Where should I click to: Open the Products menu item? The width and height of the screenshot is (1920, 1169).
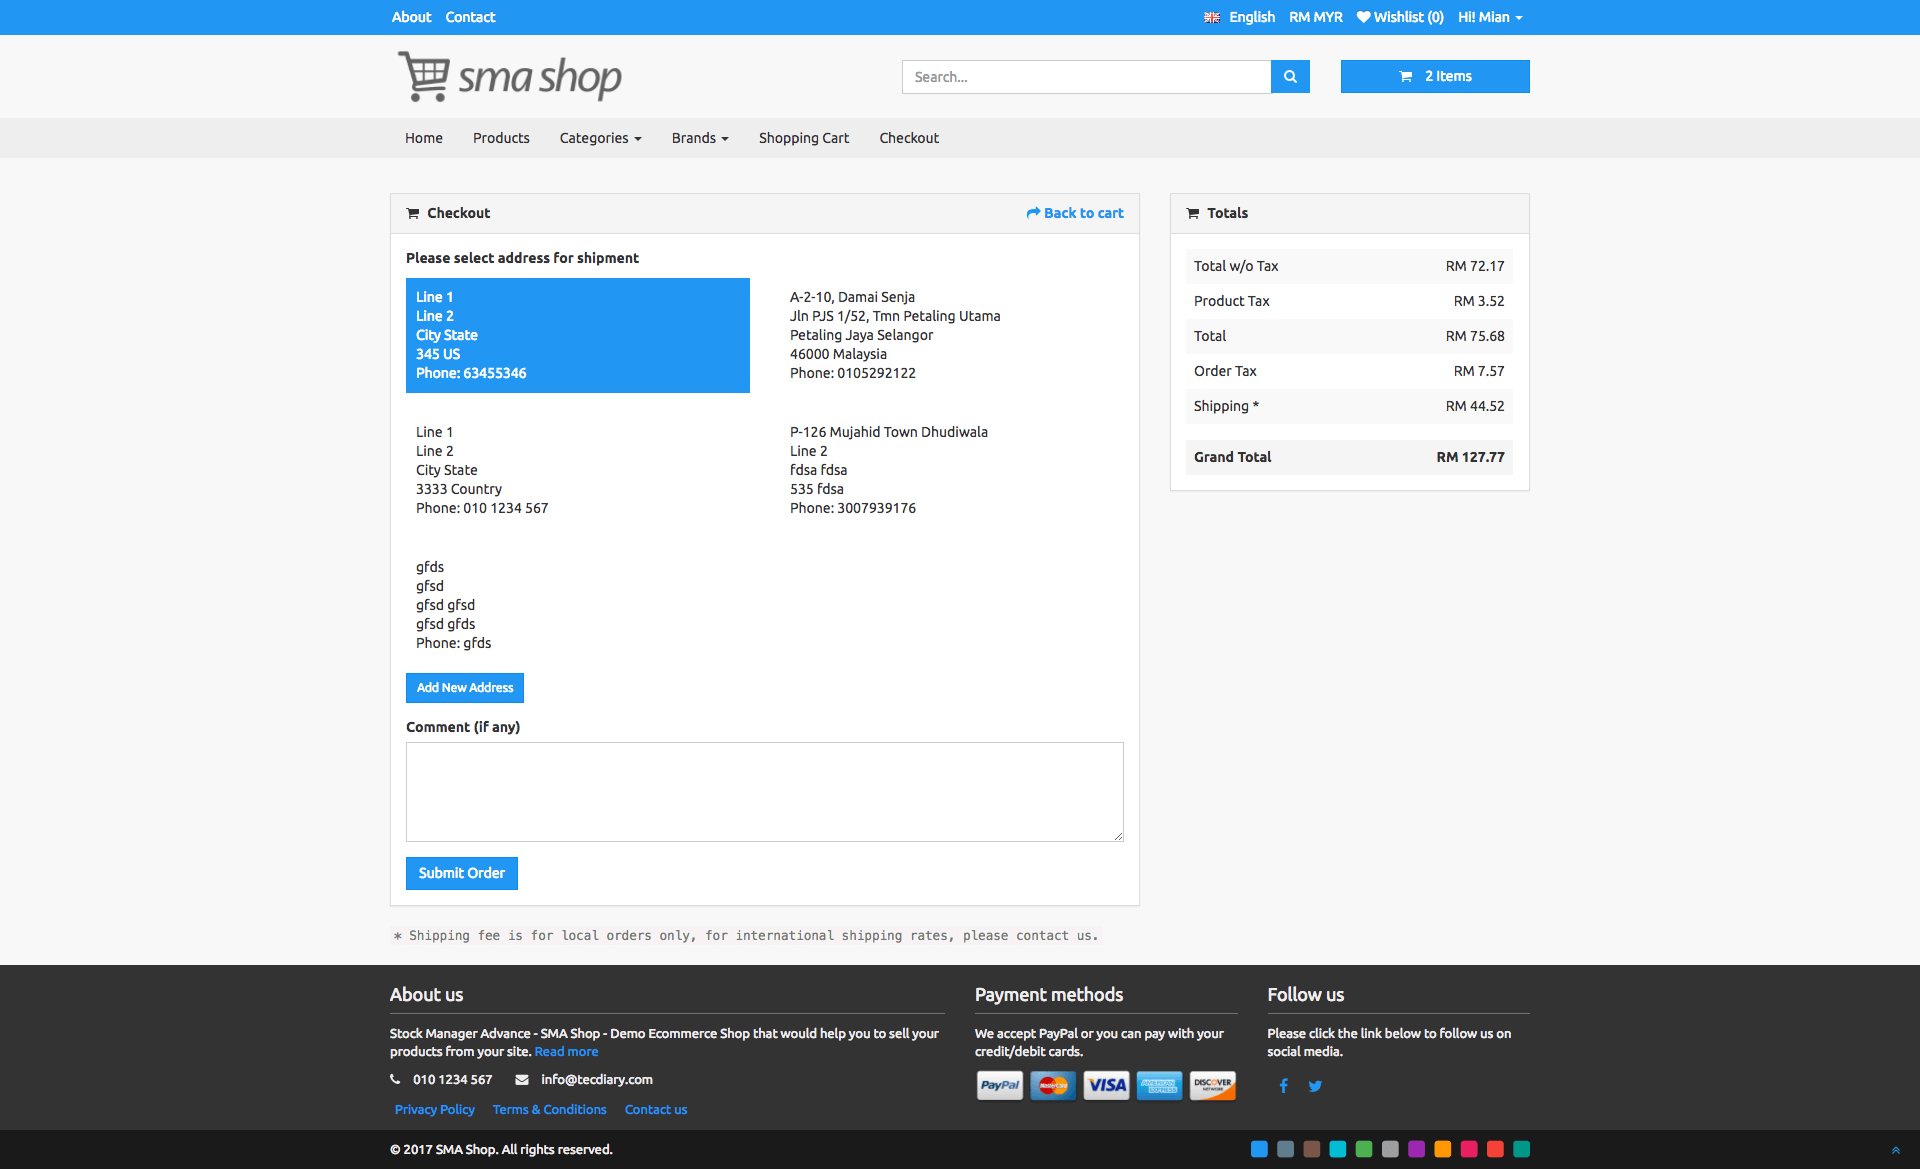(501, 138)
